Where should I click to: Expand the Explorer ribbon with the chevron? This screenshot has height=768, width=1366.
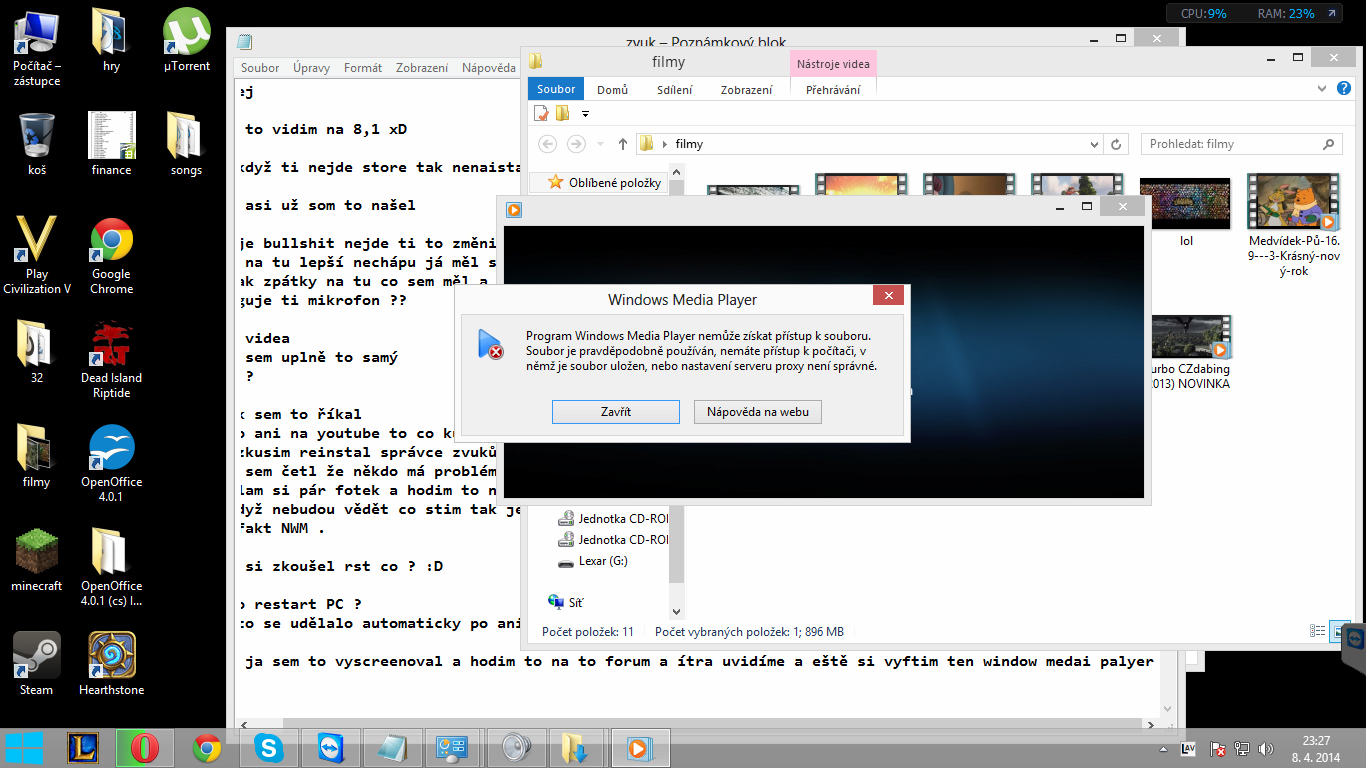[x=1322, y=89]
